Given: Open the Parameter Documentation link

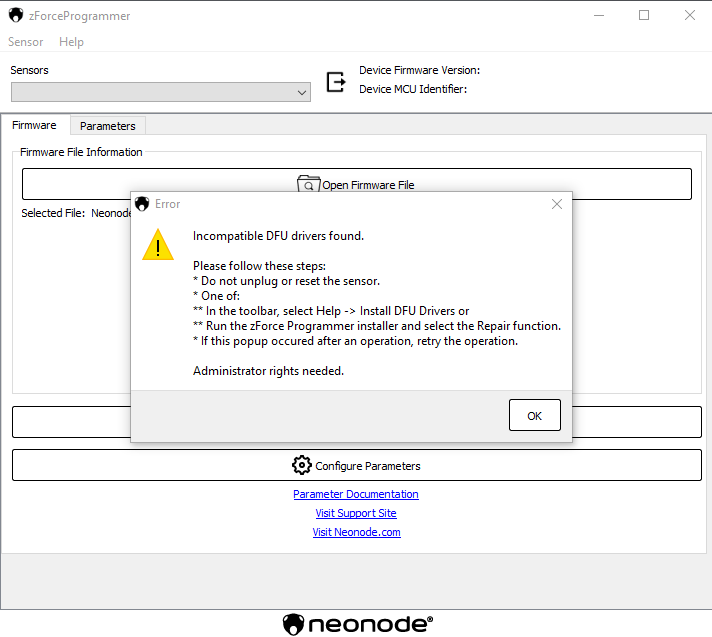Looking at the screenshot, I should tap(355, 494).
